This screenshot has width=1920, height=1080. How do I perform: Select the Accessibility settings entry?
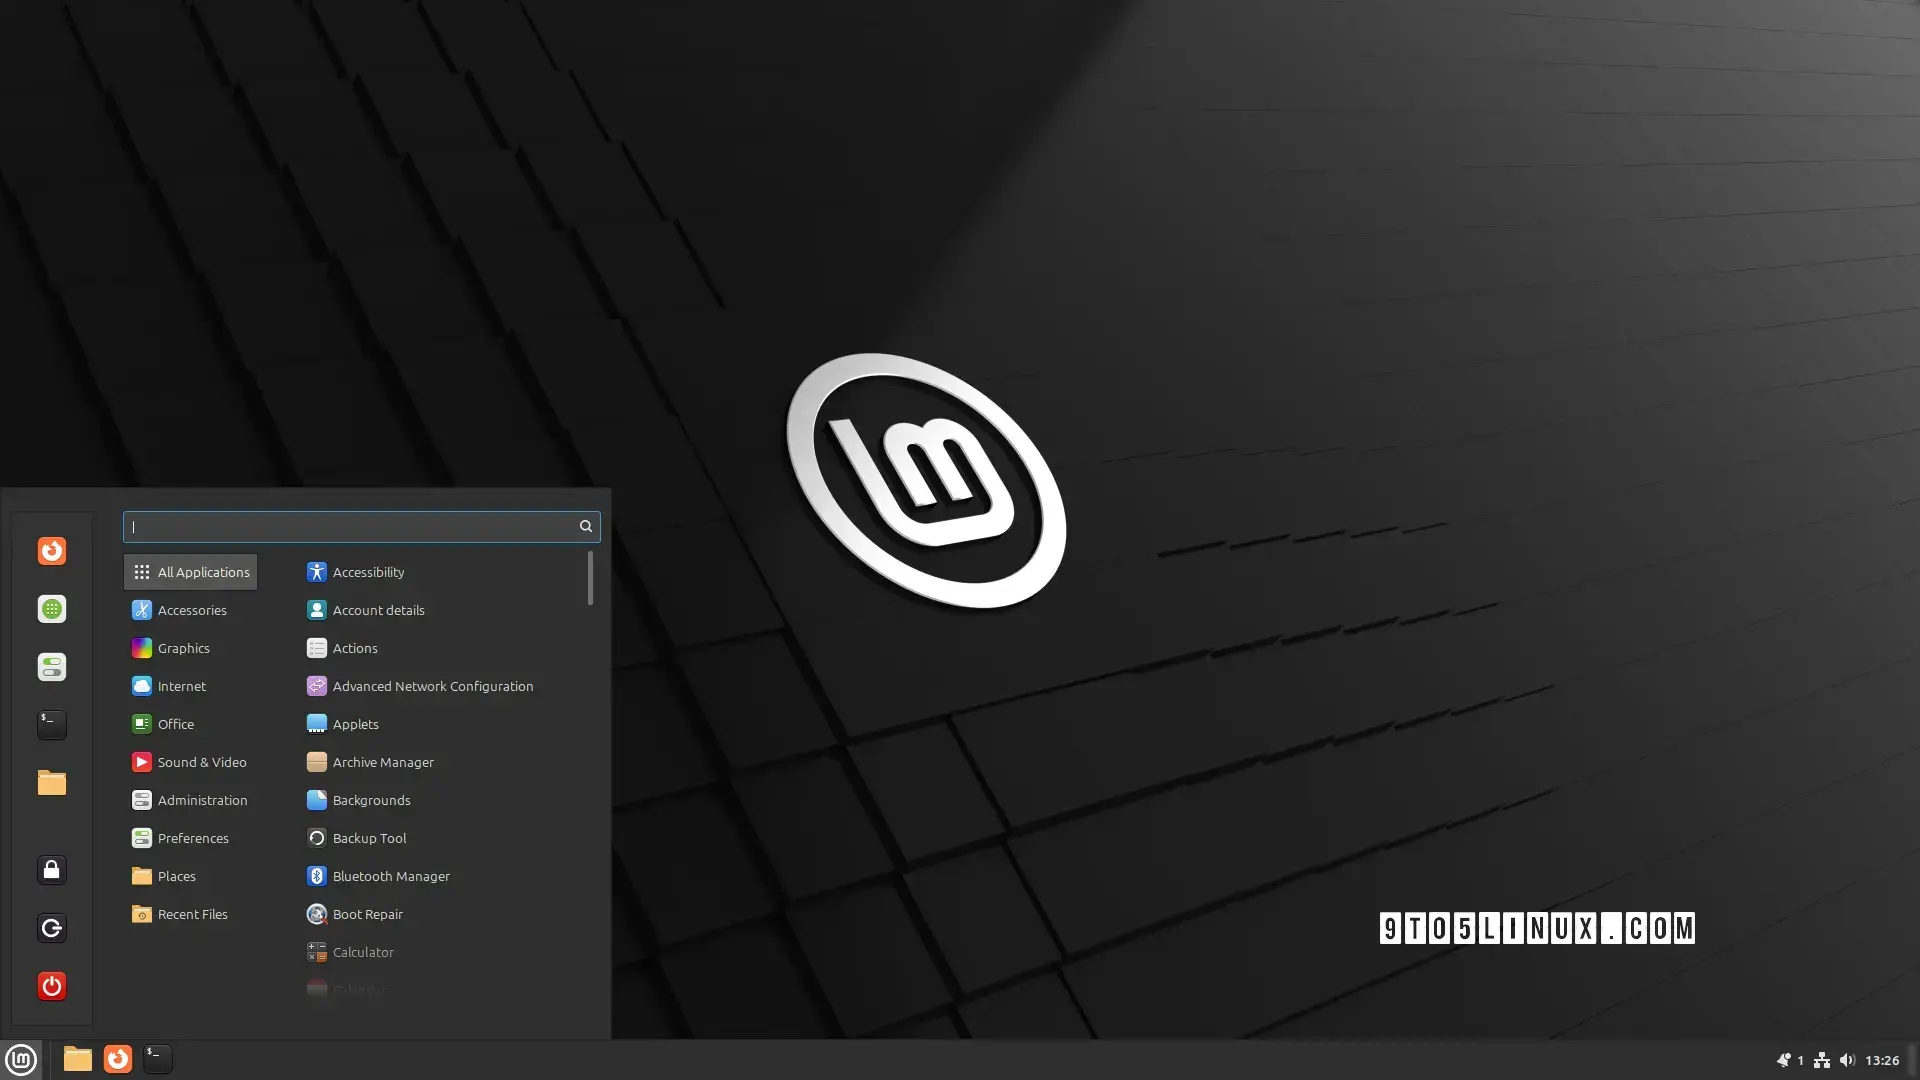click(x=368, y=571)
